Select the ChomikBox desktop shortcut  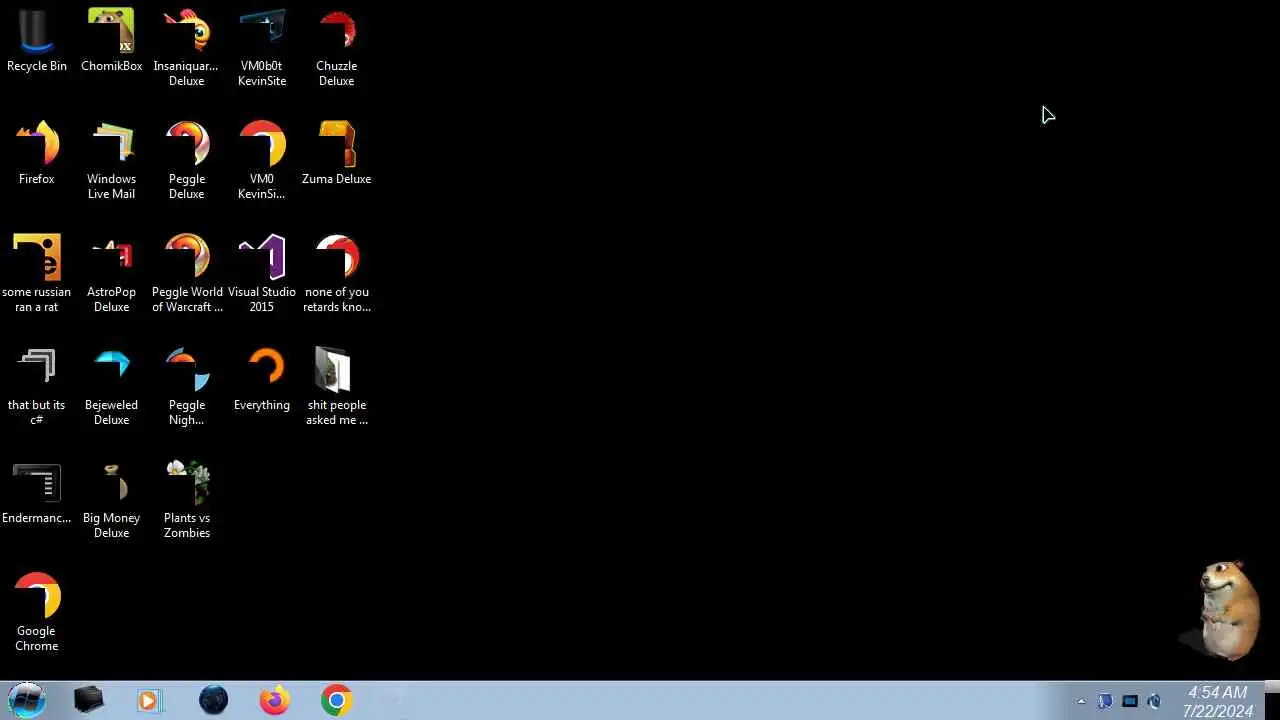(111, 42)
